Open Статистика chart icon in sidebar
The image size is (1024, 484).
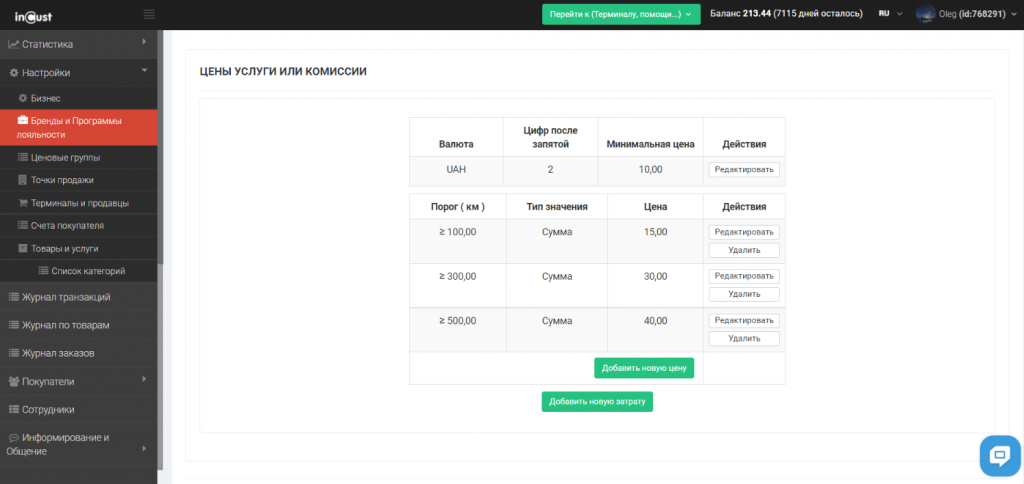click(x=14, y=44)
